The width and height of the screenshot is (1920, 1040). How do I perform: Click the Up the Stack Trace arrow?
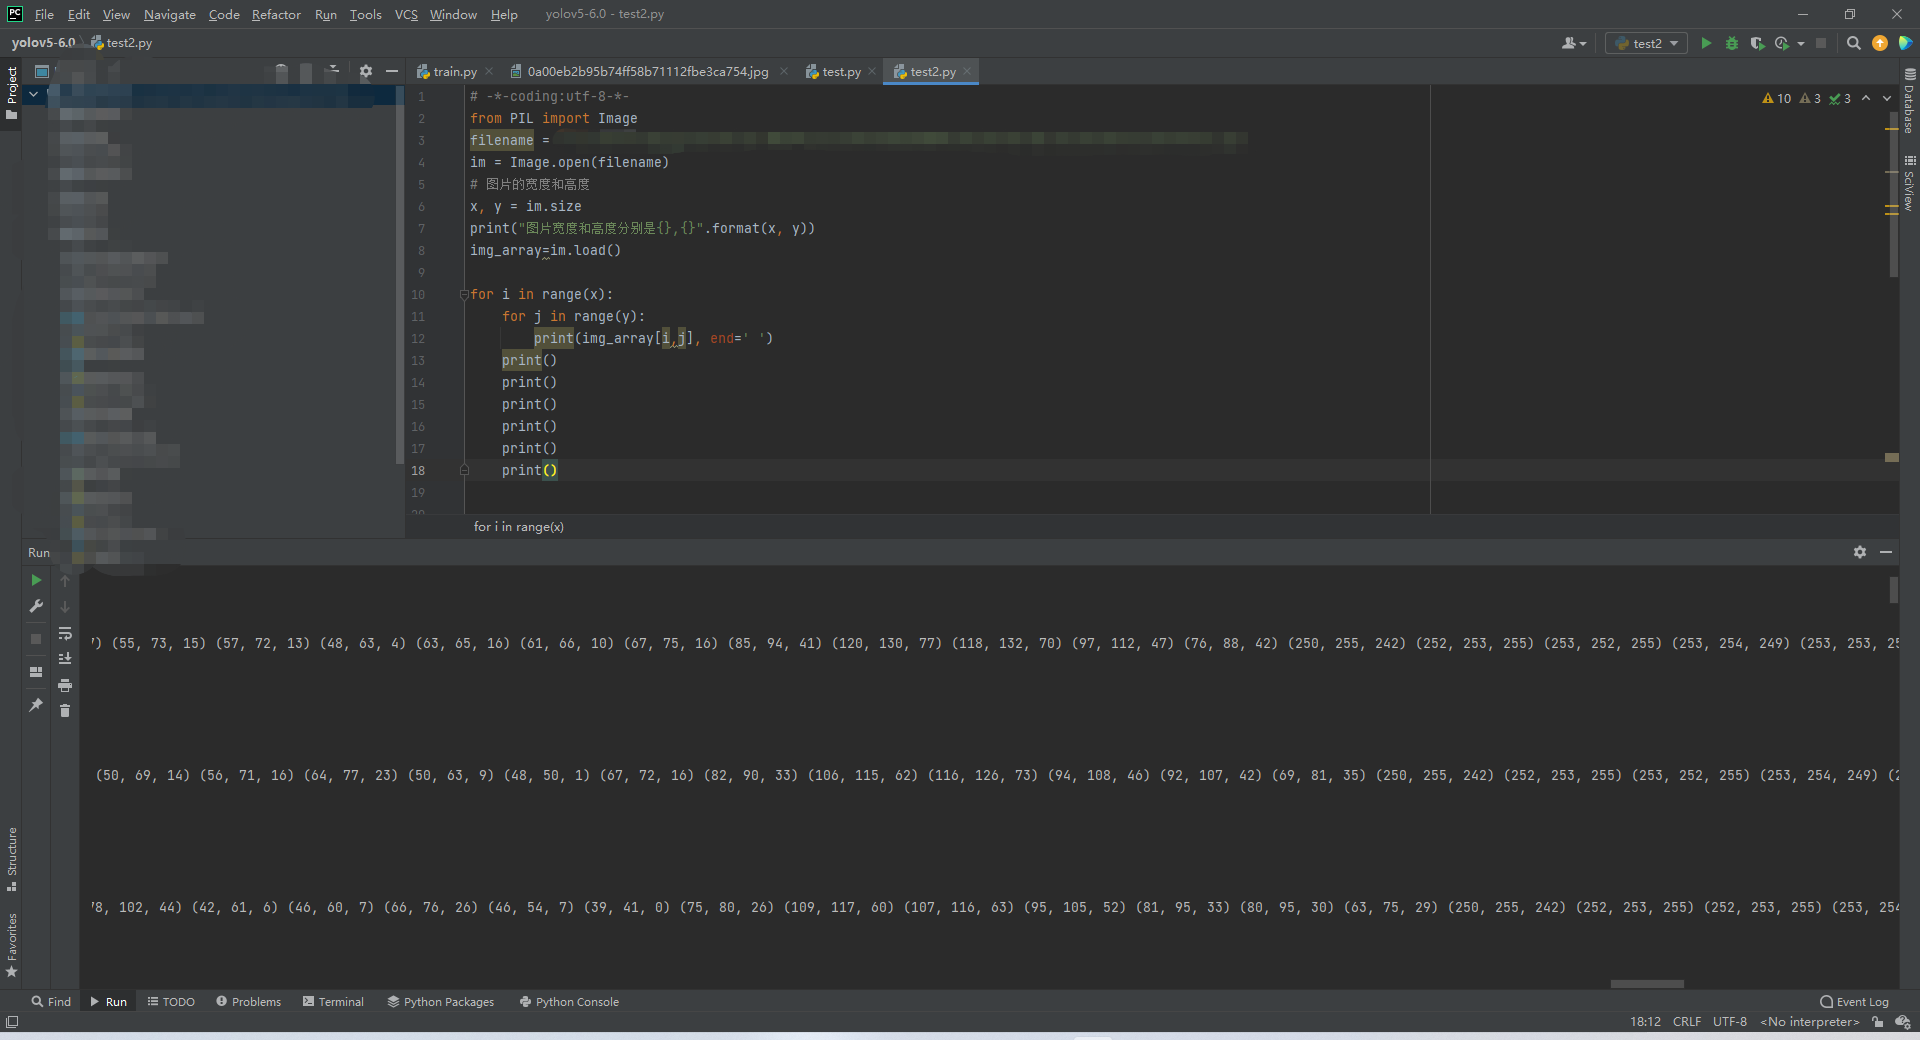point(65,581)
